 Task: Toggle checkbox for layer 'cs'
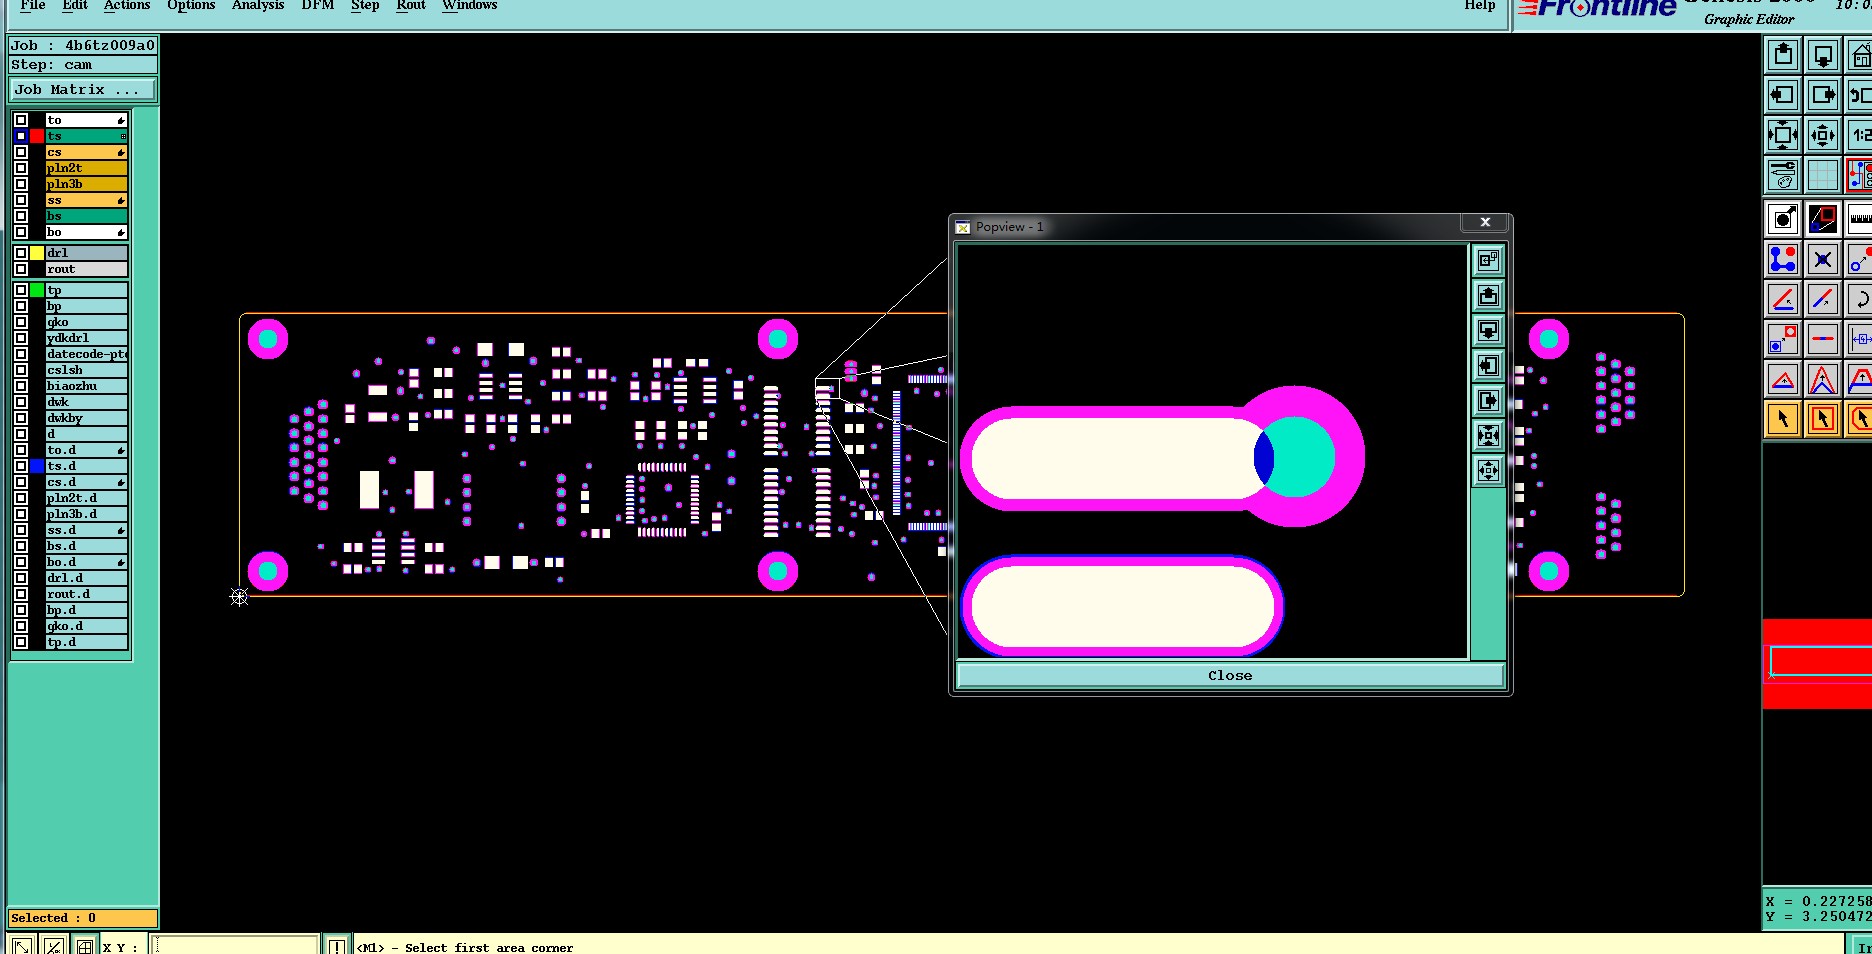[x=21, y=152]
